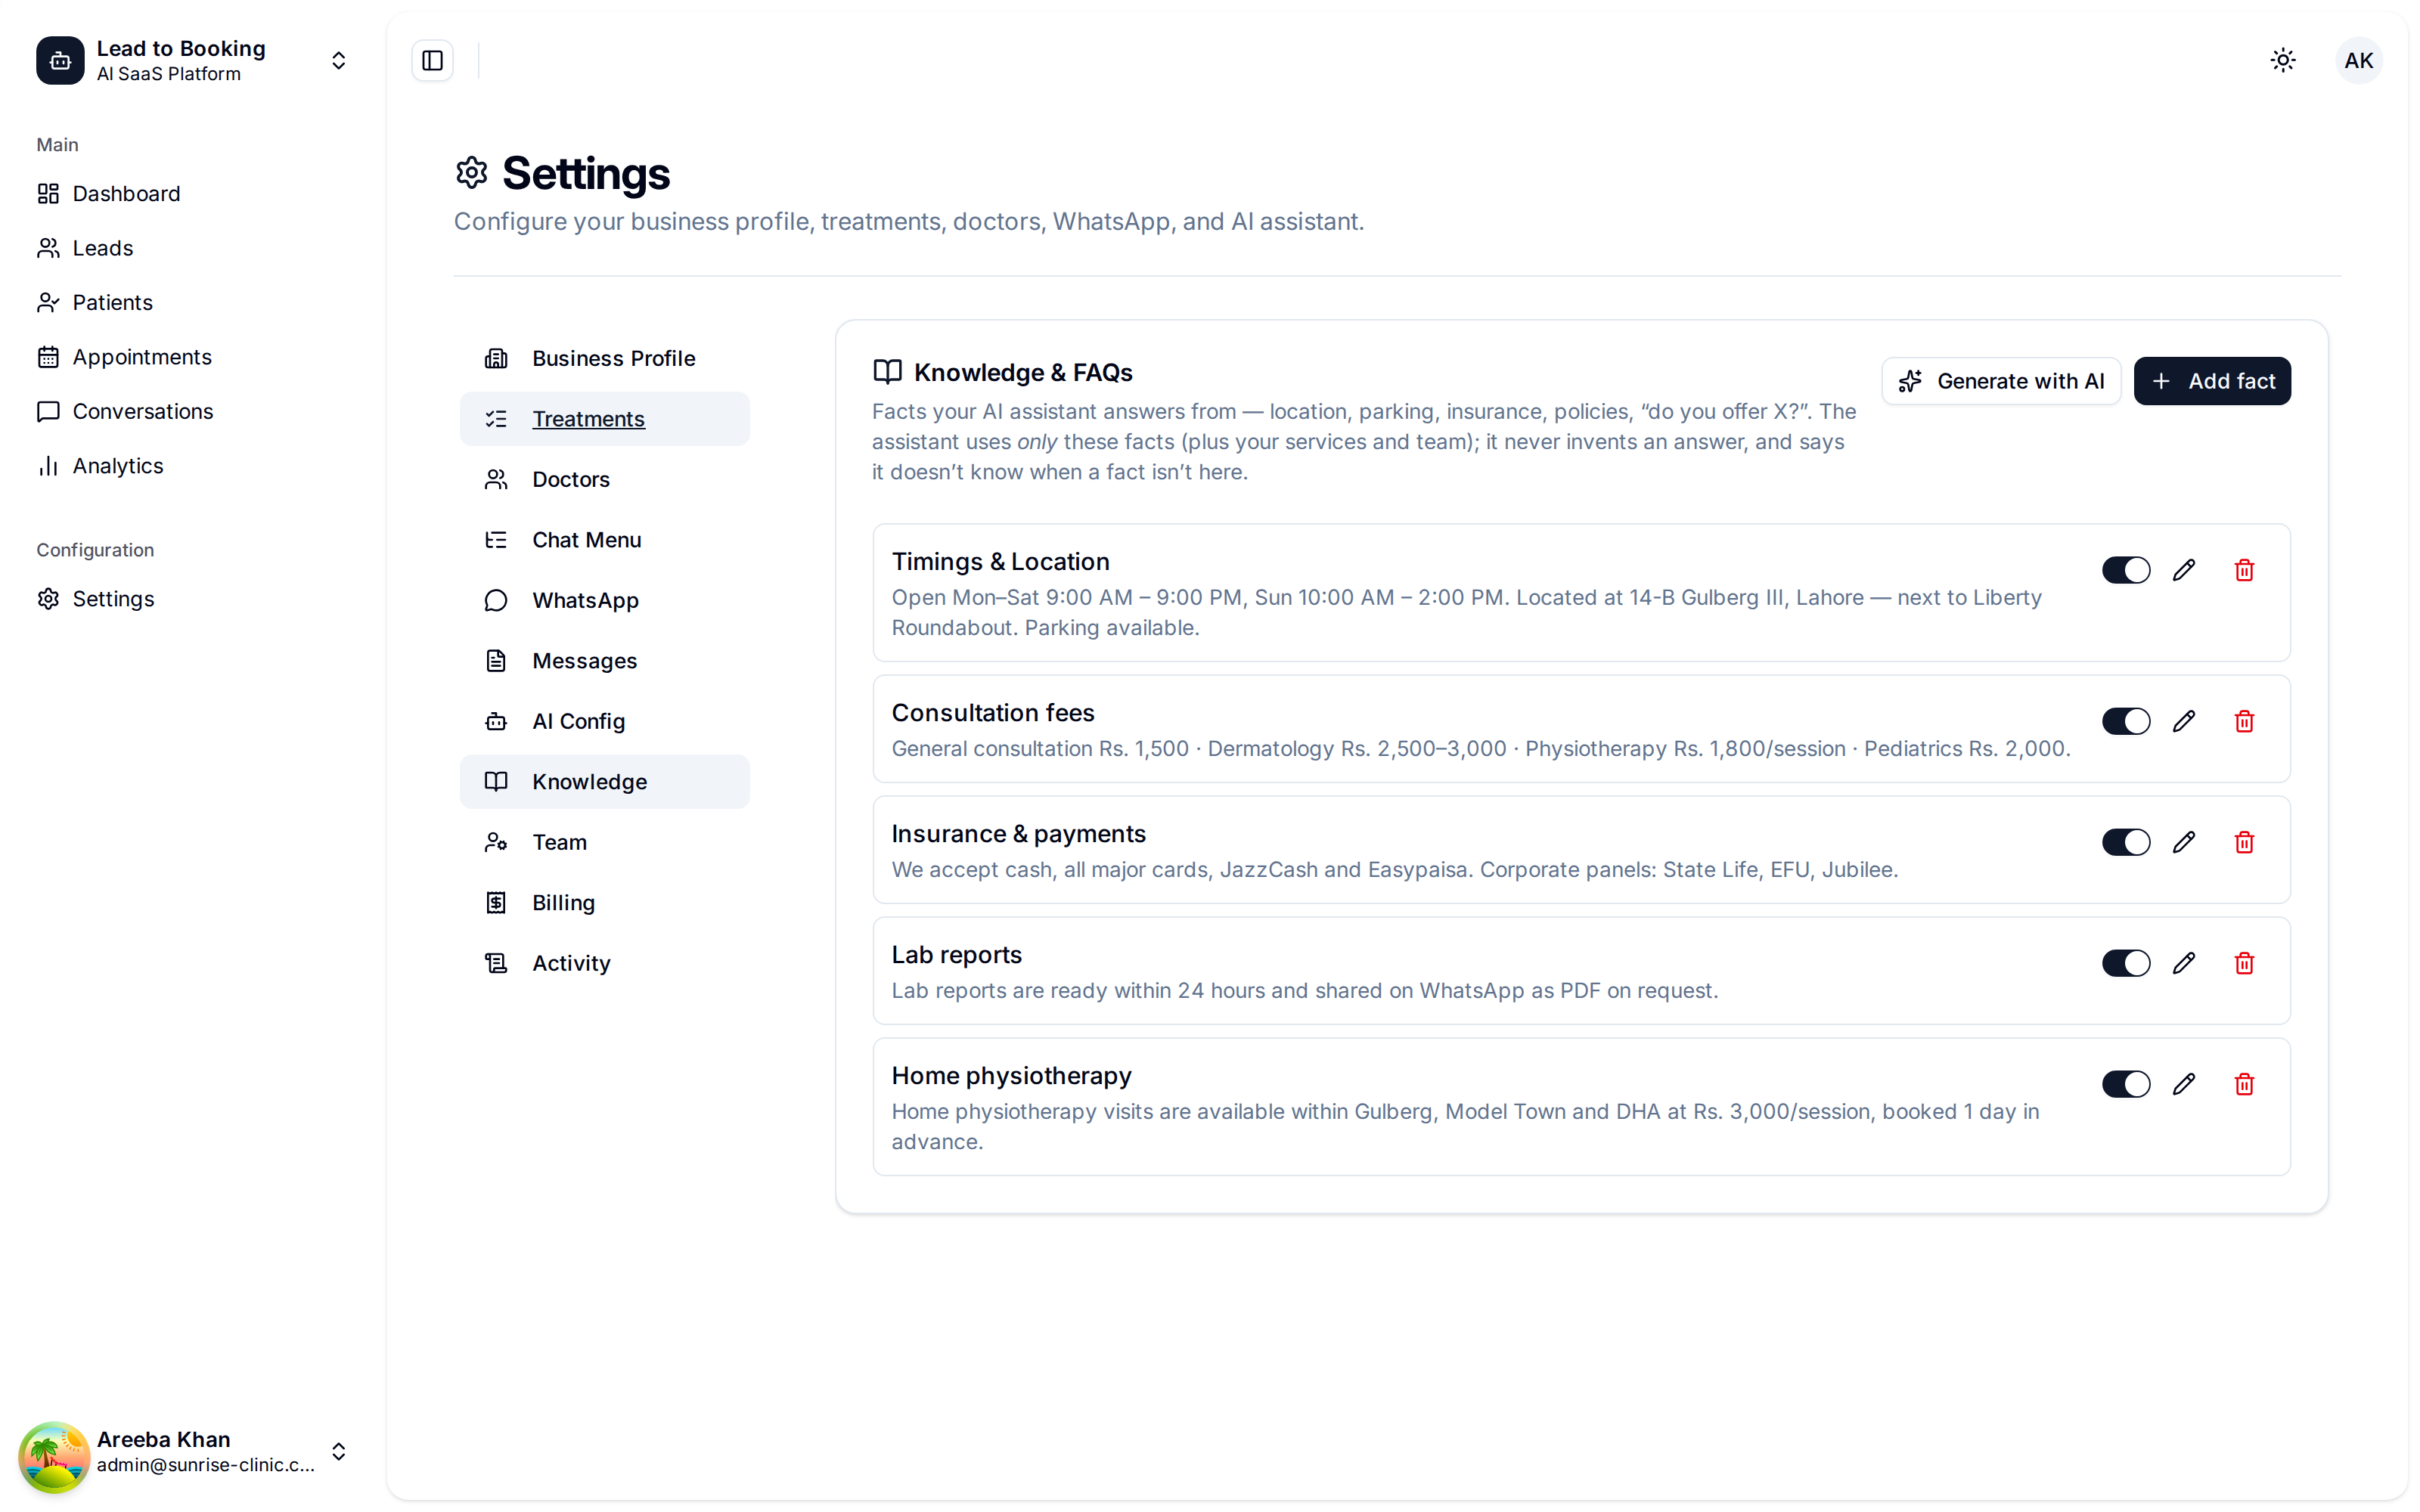Delete the Home physiotherapy fact

(x=2244, y=1084)
